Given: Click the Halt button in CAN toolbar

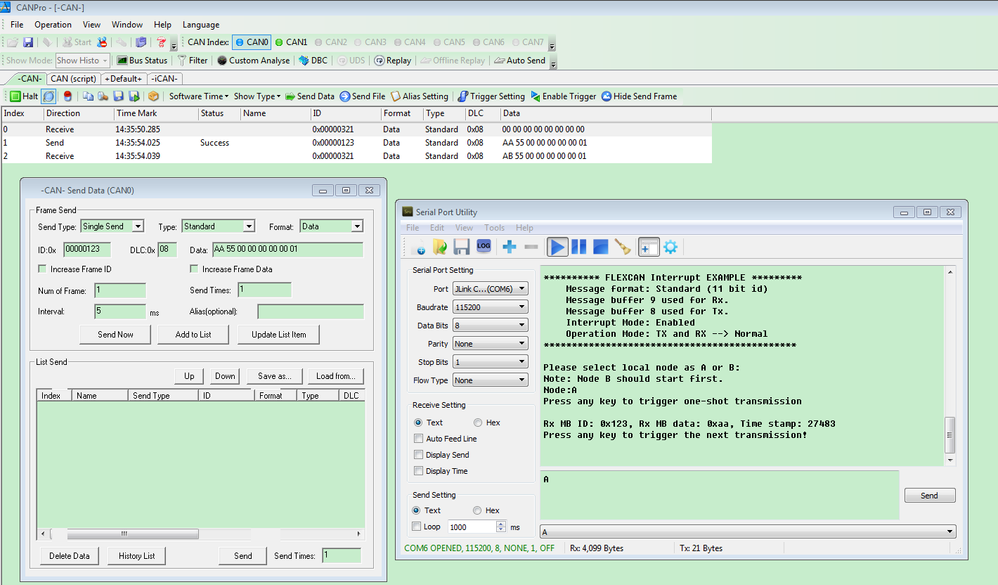Looking at the screenshot, I should (x=24, y=96).
